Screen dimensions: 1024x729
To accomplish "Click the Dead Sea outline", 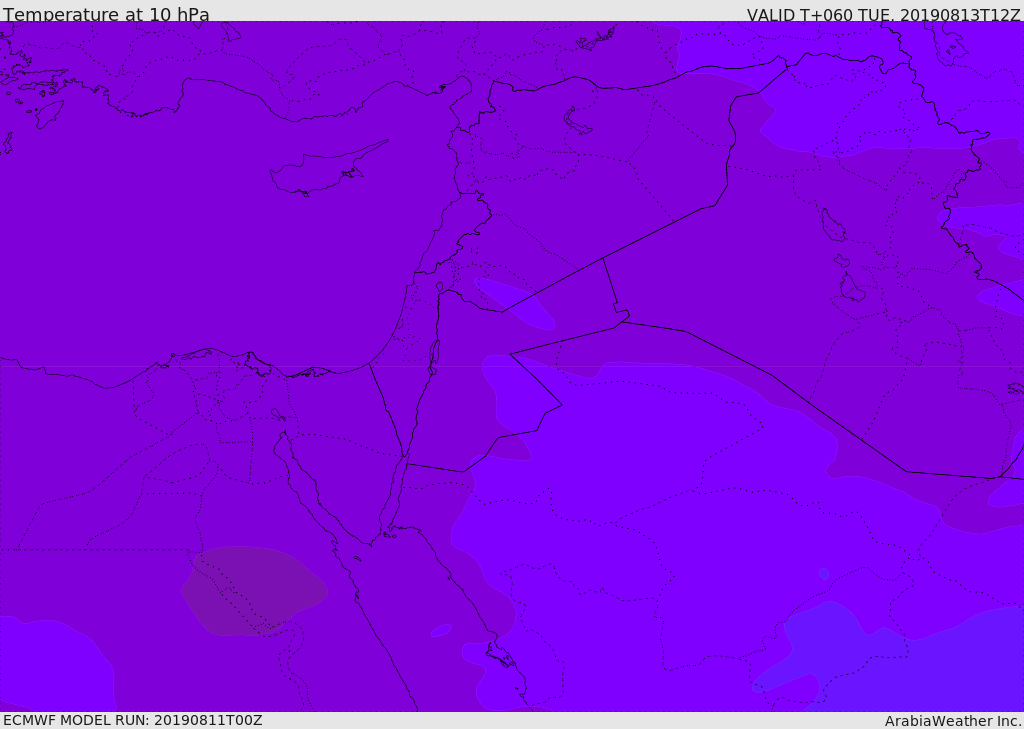I will tap(434, 353).
